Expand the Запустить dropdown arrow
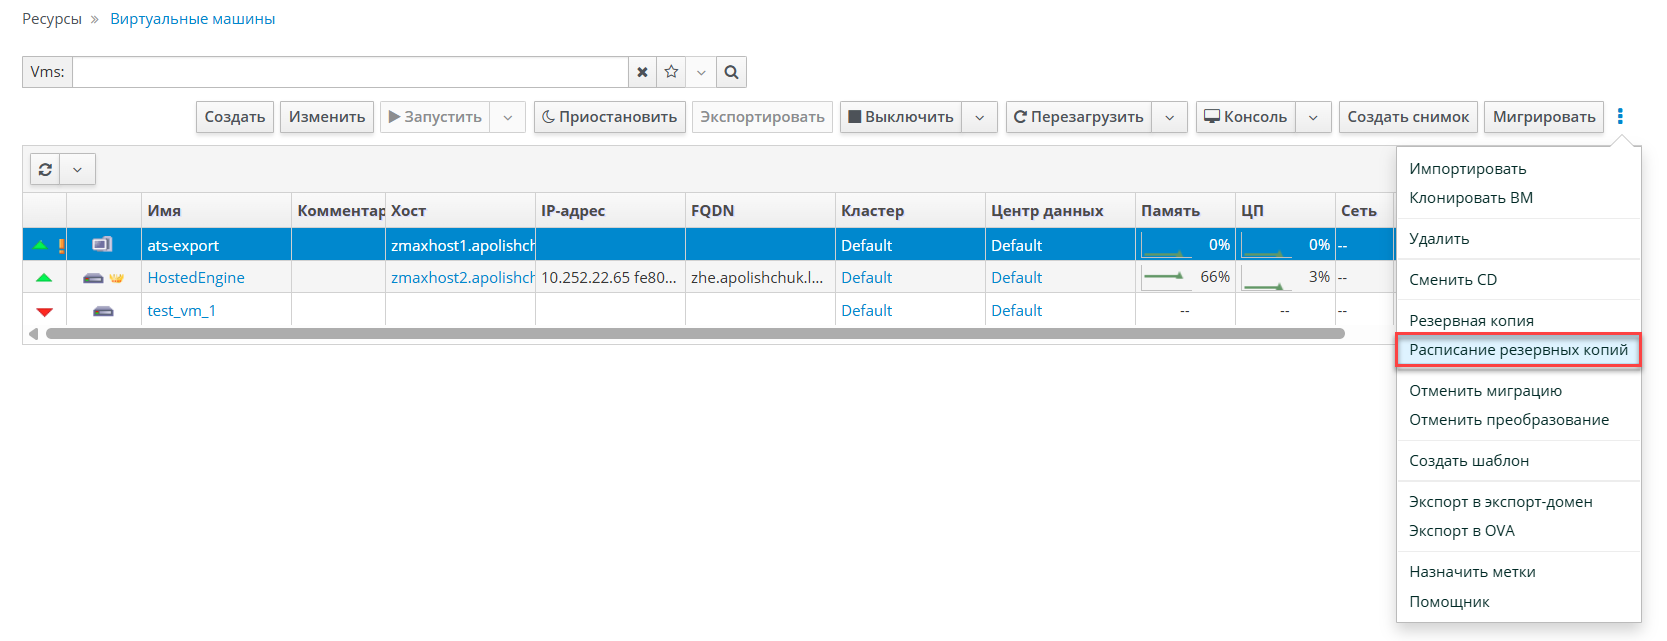The height and width of the screenshot is (641, 1667). (x=508, y=117)
